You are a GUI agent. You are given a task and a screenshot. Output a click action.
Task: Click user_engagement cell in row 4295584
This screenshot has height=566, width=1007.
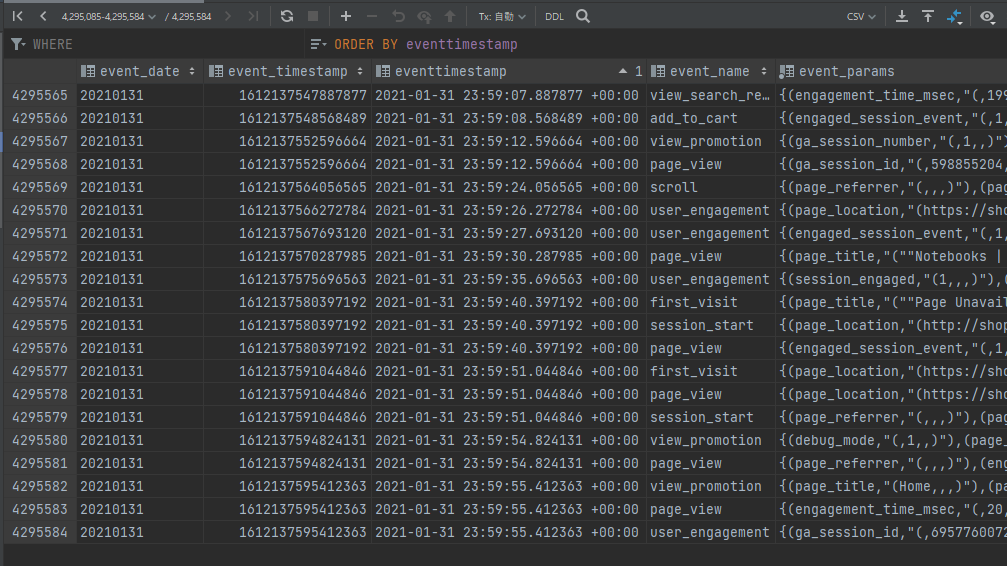click(710, 532)
